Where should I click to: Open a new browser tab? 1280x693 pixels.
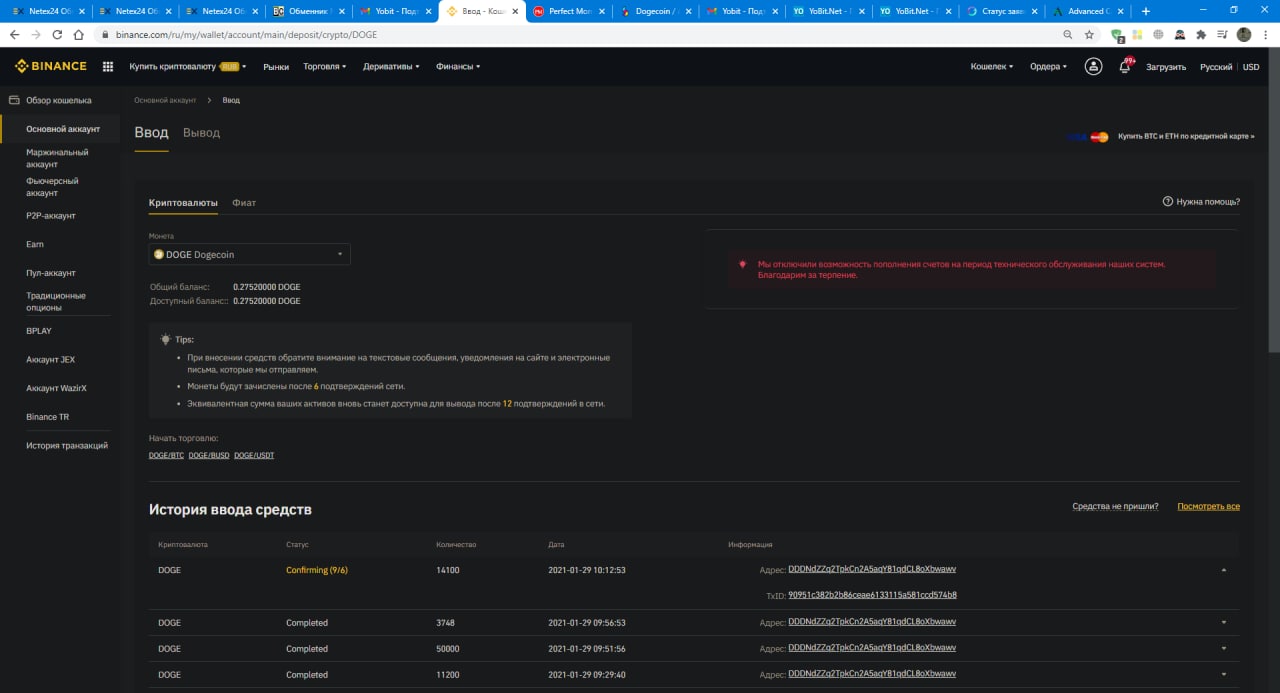tap(1146, 11)
